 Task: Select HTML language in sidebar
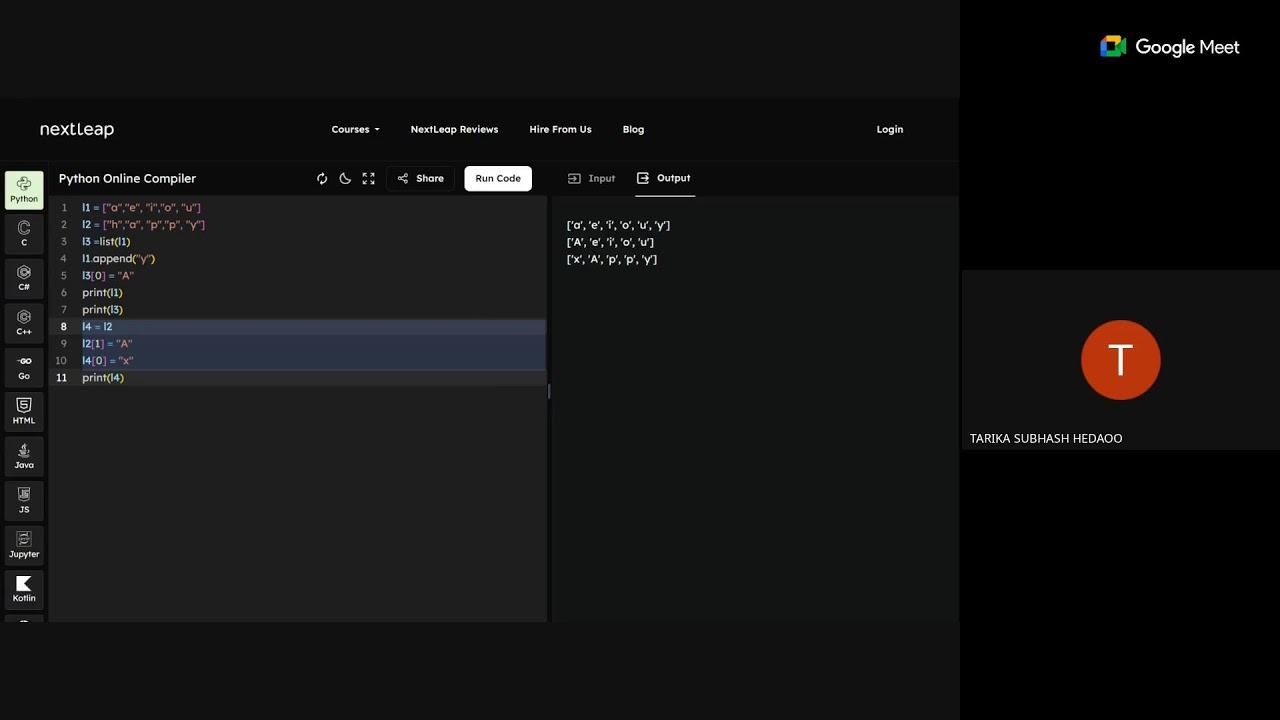coord(24,411)
